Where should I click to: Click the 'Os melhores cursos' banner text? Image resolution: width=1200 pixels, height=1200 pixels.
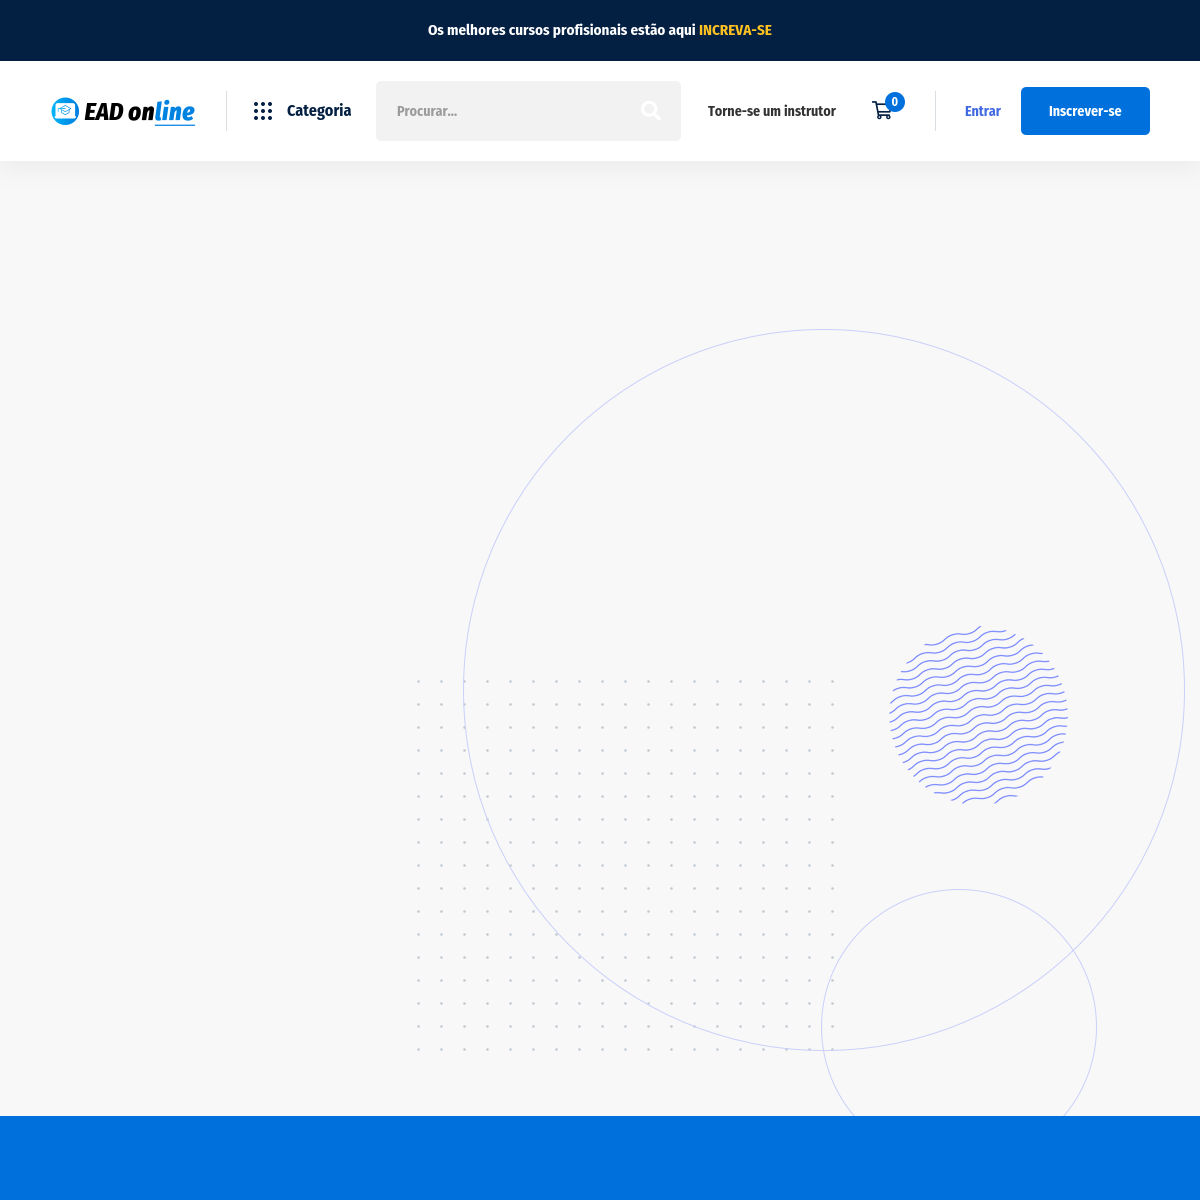[561, 30]
